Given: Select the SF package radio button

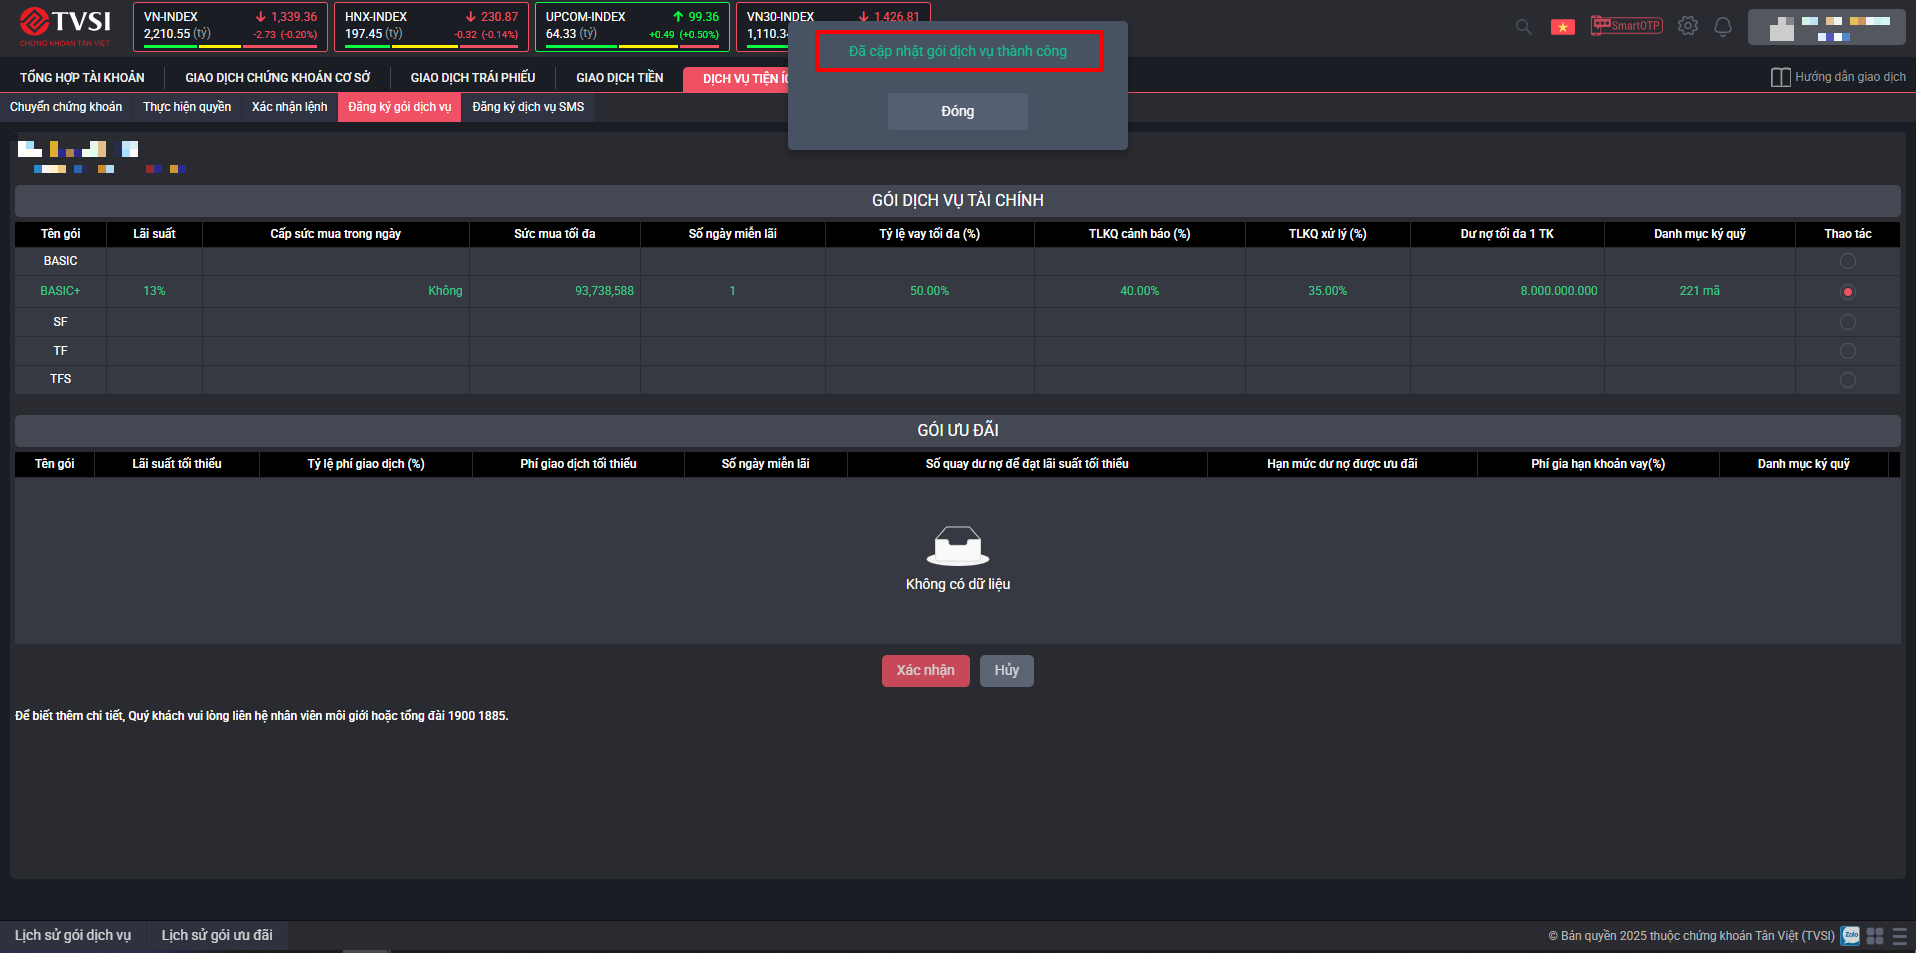Looking at the screenshot, I should 1847,322.
